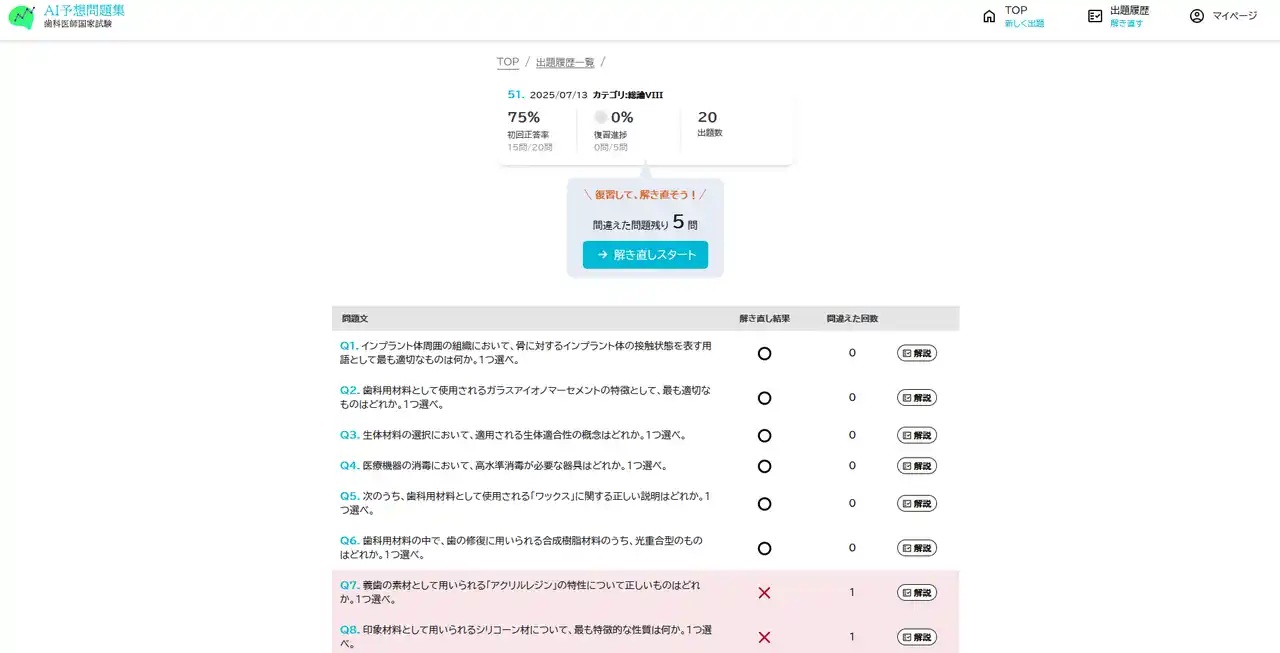Click the red X result mark for Q7

764,593
